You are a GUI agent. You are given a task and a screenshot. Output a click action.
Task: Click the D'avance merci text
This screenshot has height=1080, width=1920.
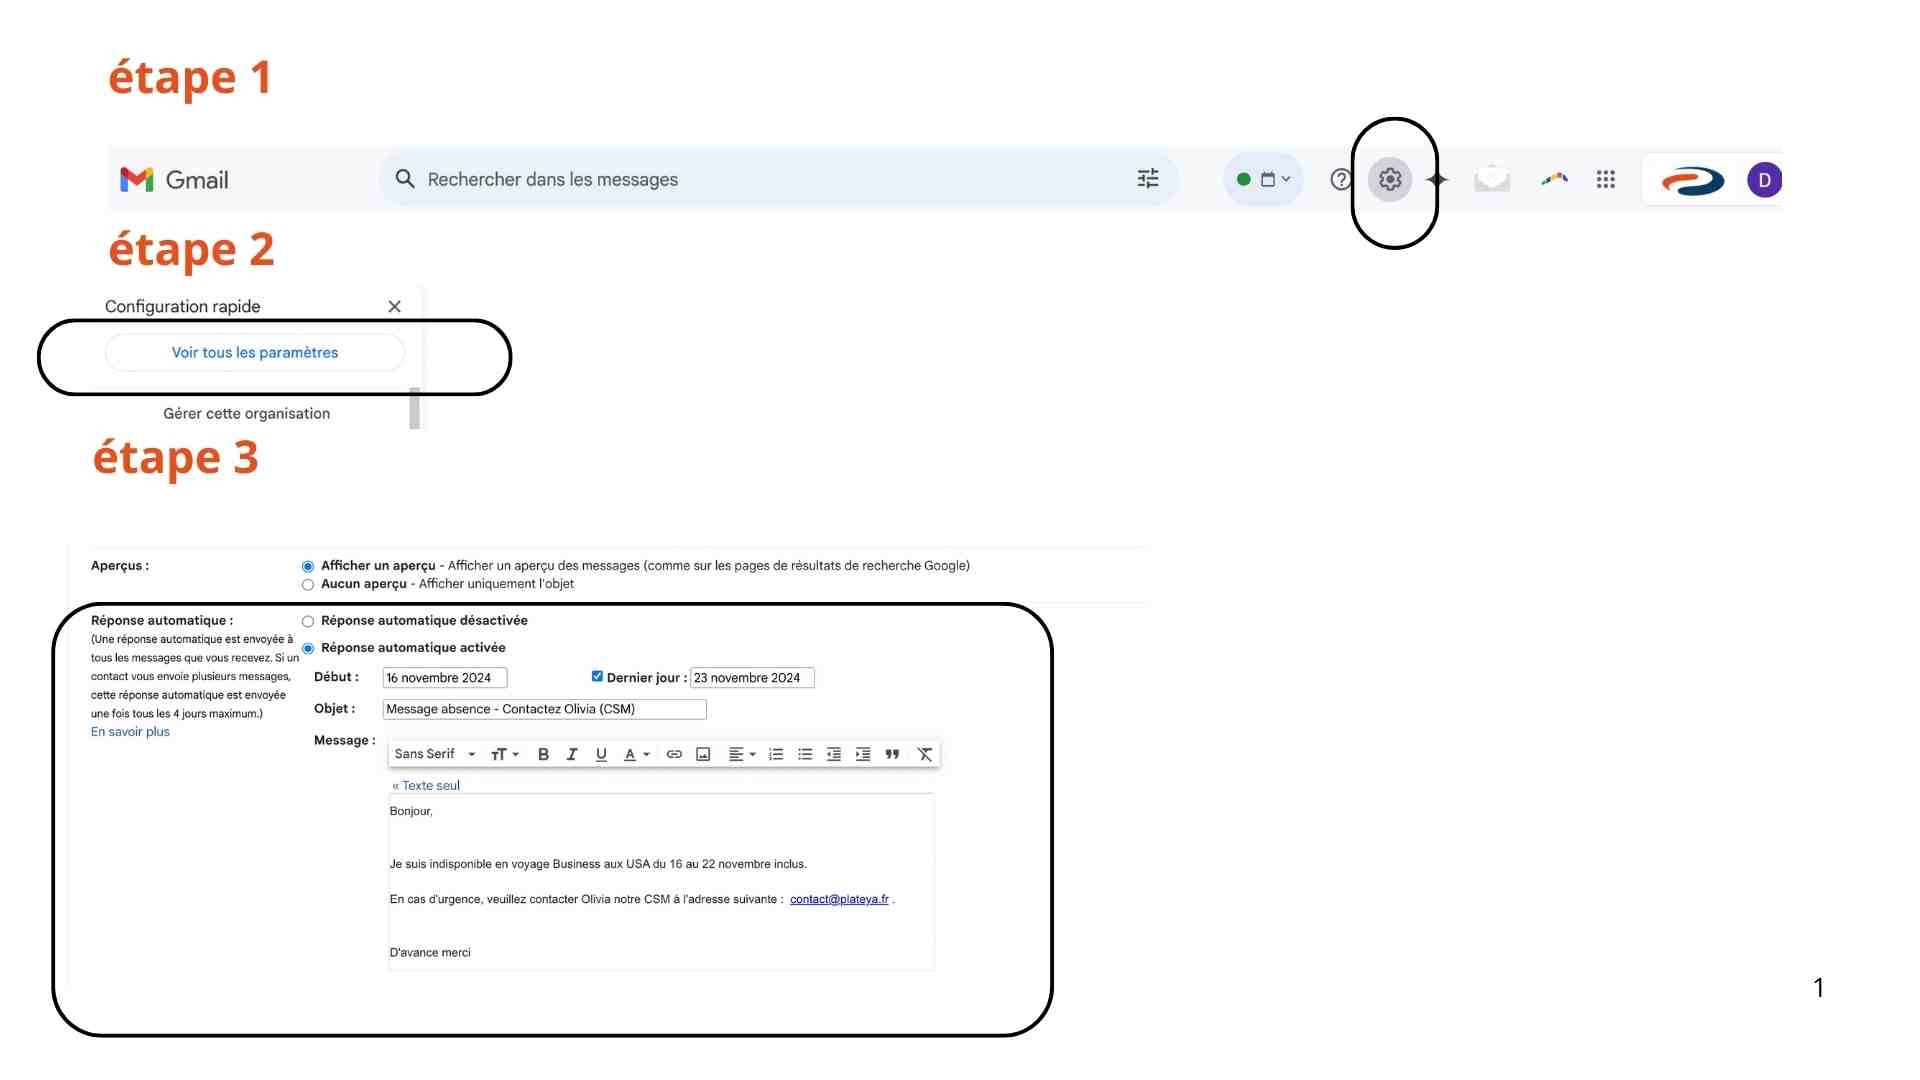coord(430,953)
